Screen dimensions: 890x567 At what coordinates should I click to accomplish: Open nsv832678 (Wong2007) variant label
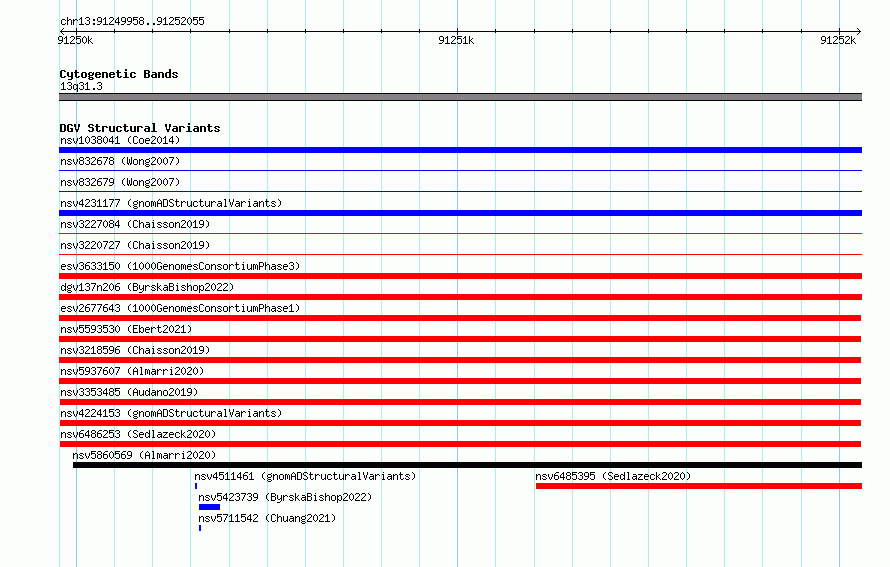coord(120,161)
